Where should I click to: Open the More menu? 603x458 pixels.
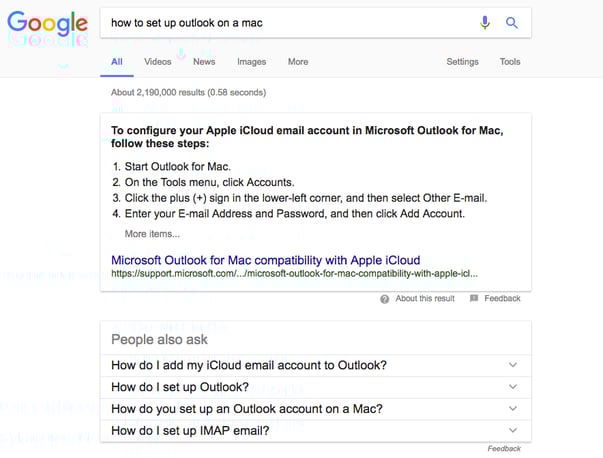(x=298, y=62)
